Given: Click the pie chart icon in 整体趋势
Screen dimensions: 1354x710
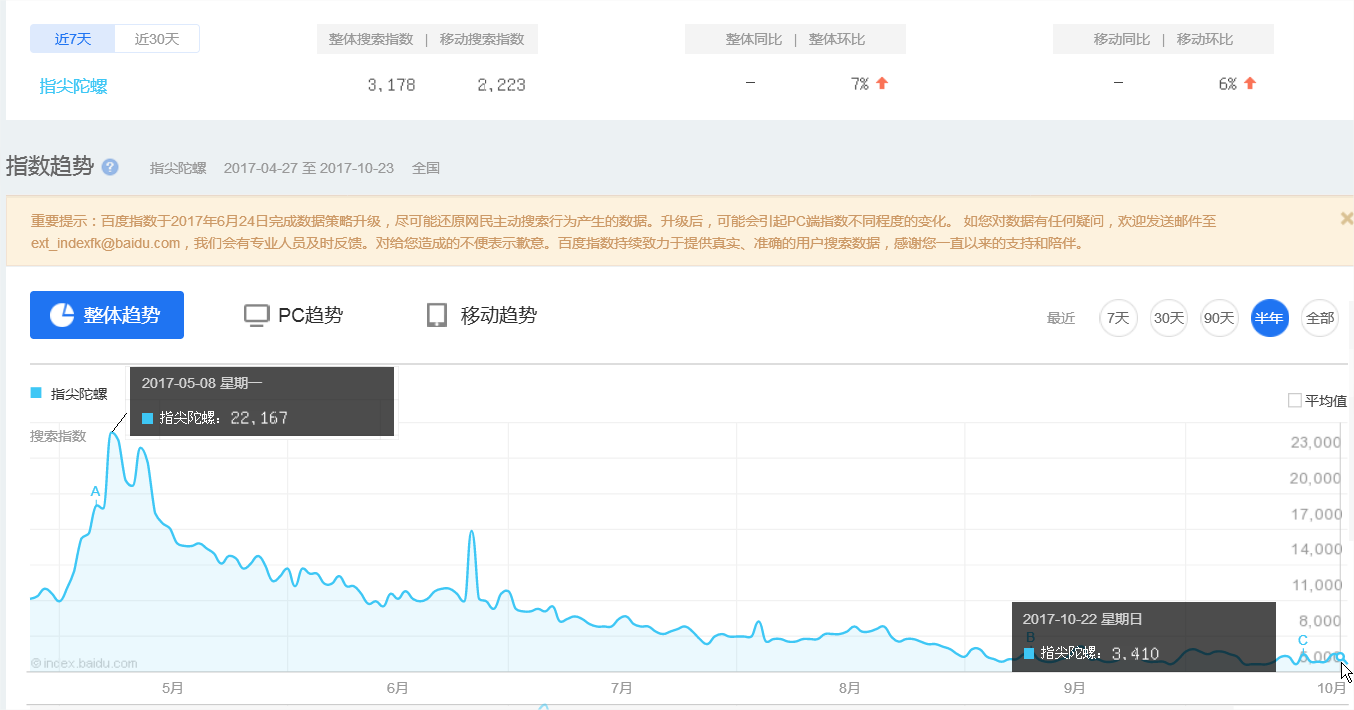Looking at the screenshot, I should point(62,315).
